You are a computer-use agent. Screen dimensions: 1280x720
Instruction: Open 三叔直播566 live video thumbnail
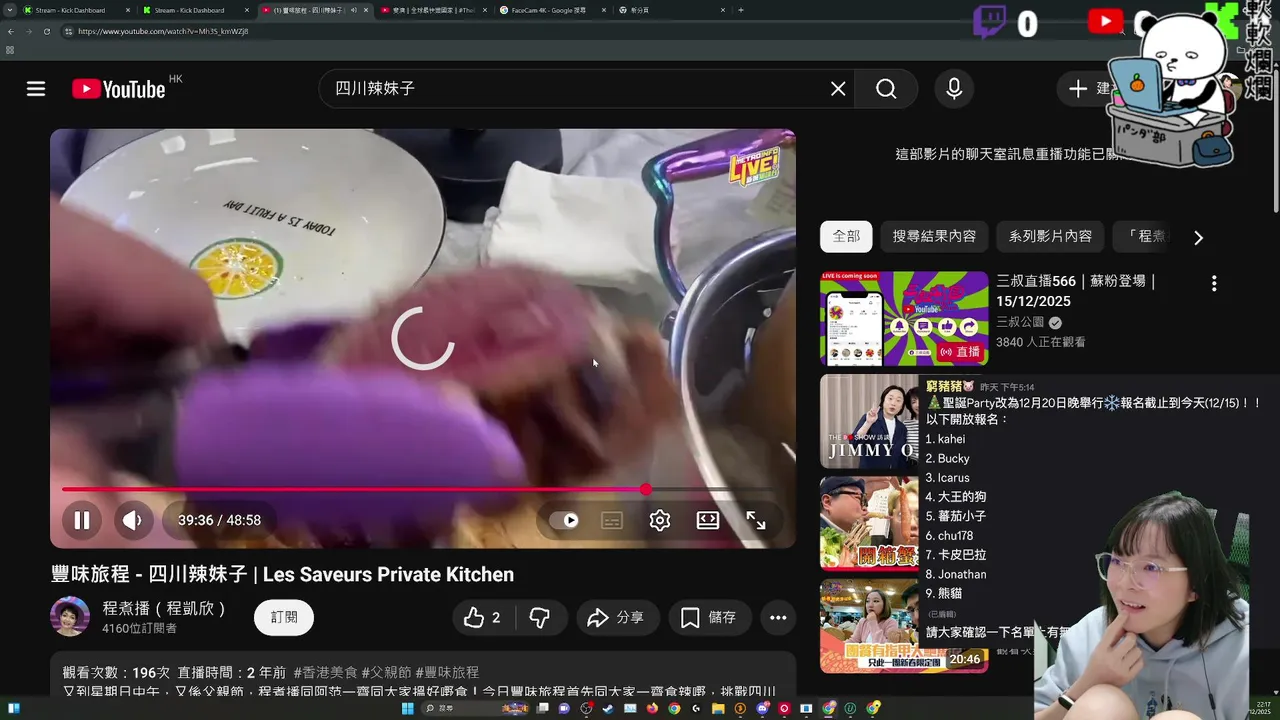pos(904,318)
